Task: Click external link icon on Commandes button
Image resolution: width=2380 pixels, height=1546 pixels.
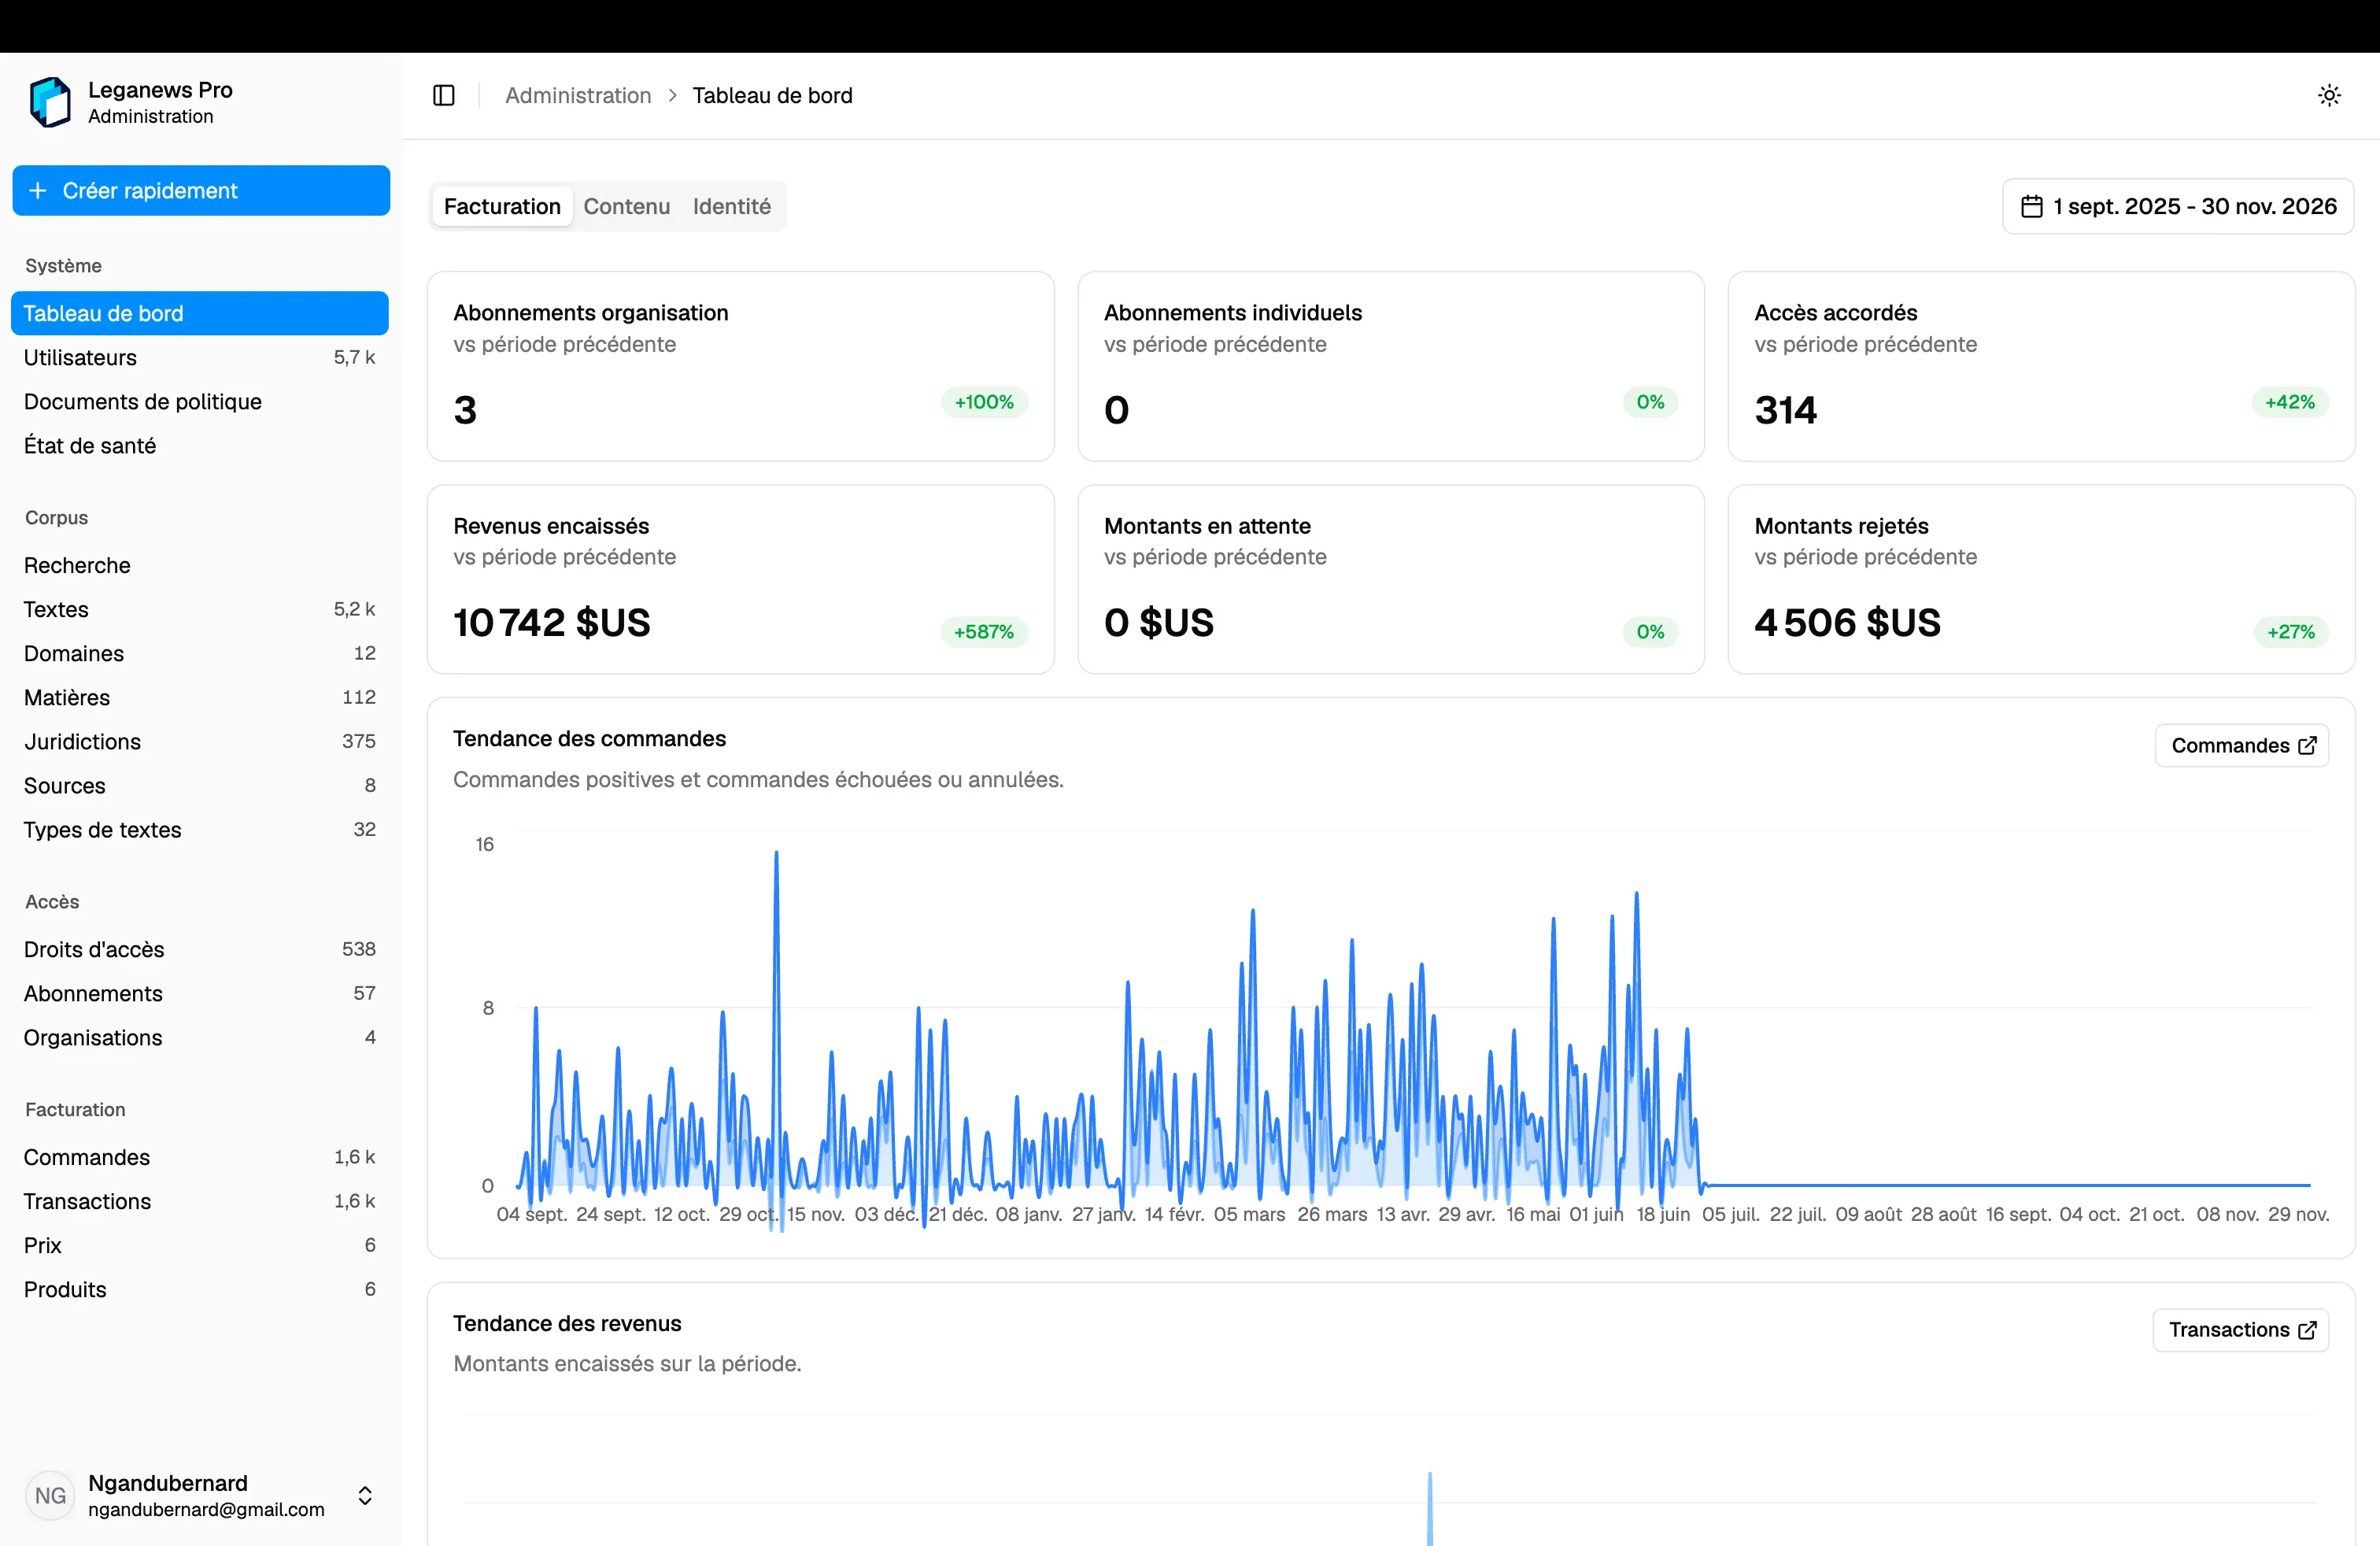Action: 2307,745
